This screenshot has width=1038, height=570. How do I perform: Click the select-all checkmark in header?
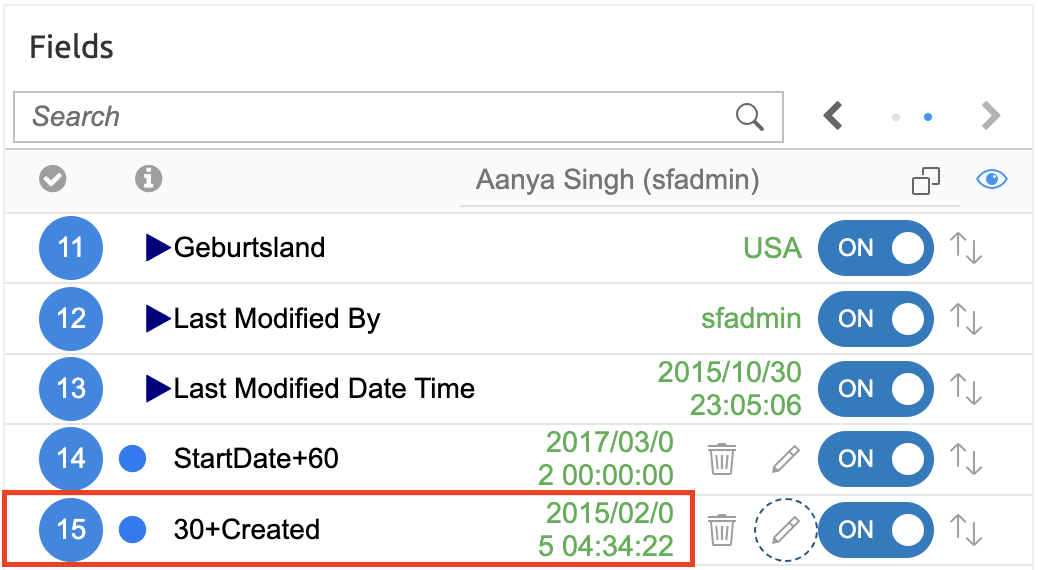click(53, 179)
